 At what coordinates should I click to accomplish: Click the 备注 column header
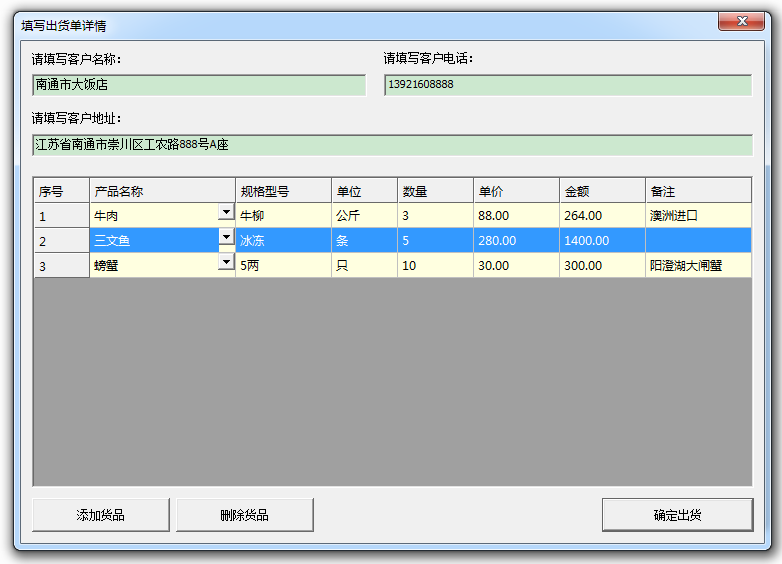(x=698, y=191)
